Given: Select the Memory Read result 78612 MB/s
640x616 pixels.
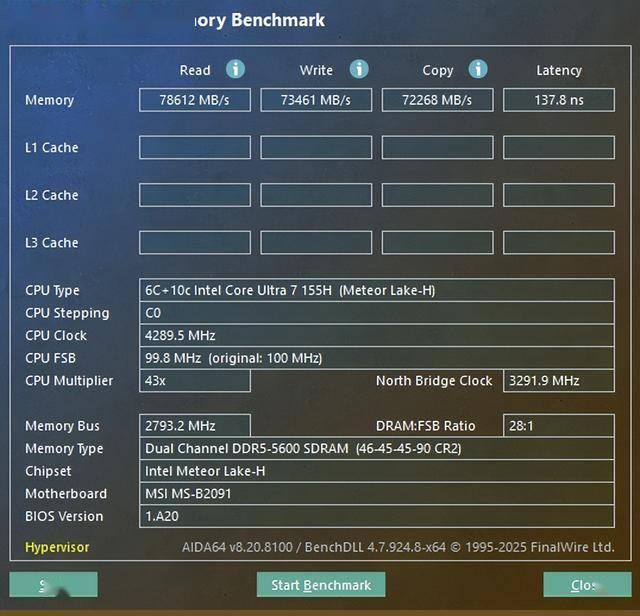Looking at the screenshot, I should point(195,100).
